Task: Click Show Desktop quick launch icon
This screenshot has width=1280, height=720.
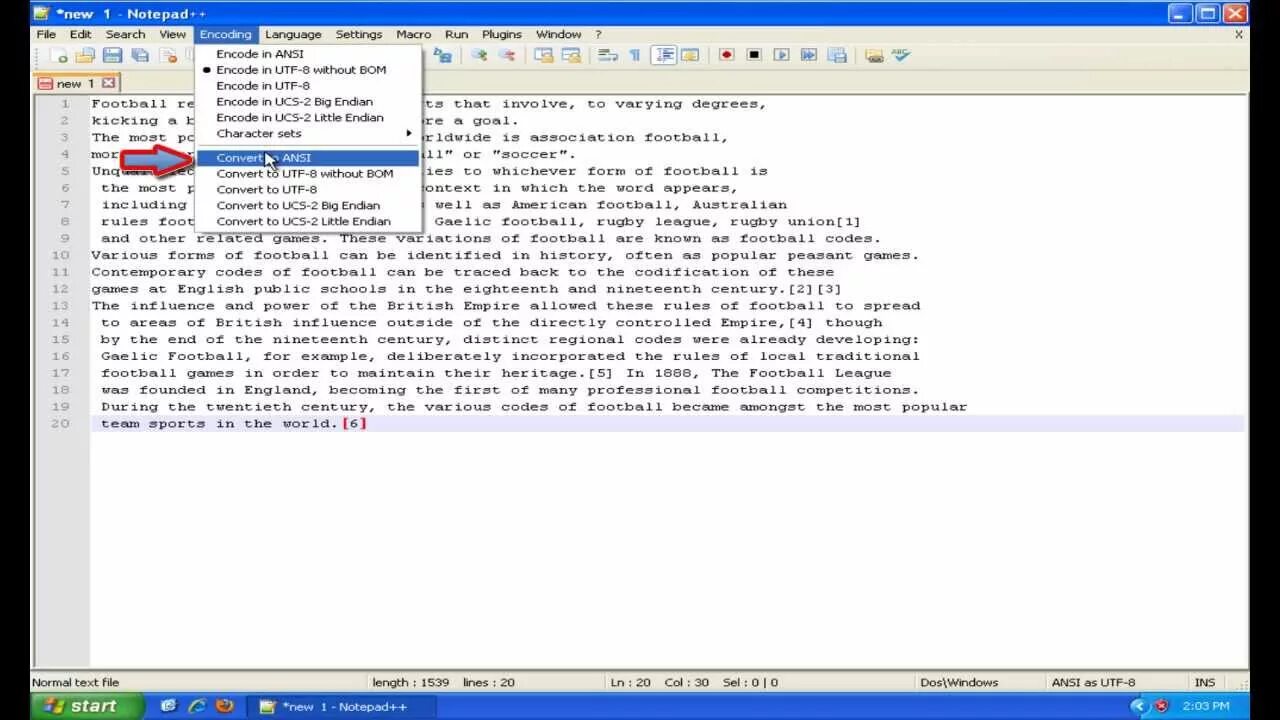Action: (168, 706)
